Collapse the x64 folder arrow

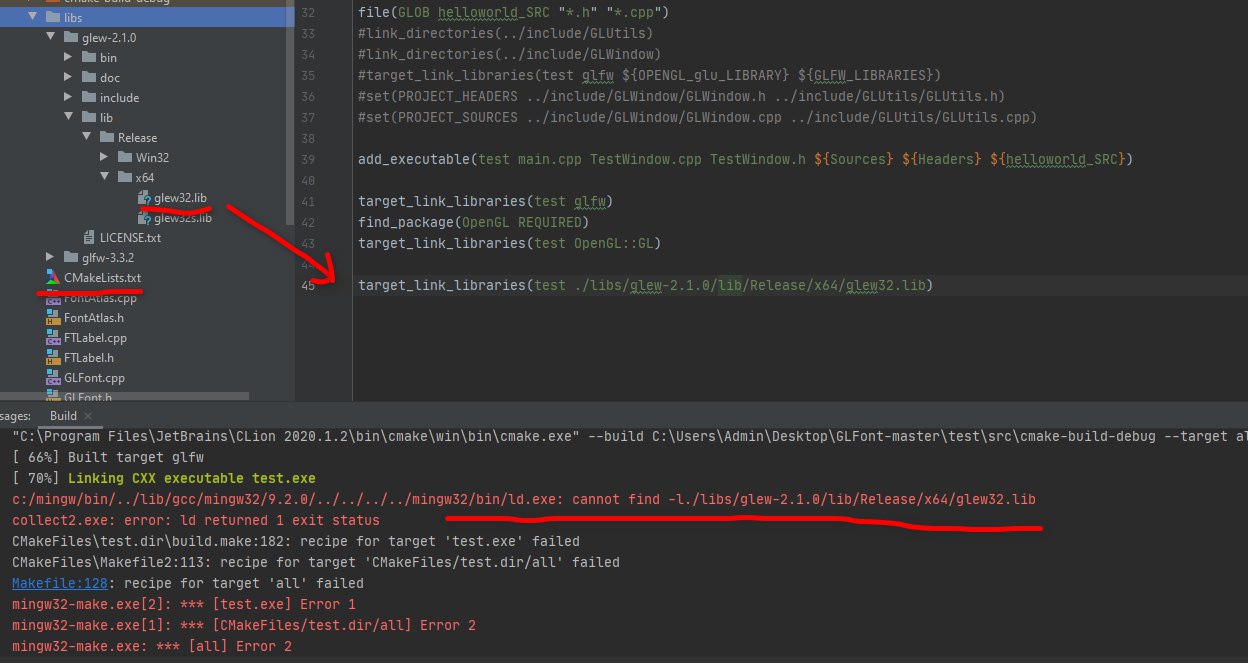pyautogui.click(x=104, y=177)
